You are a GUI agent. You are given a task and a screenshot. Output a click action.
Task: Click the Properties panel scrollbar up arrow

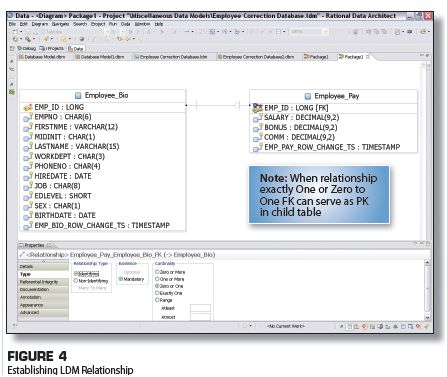point(427,263)
